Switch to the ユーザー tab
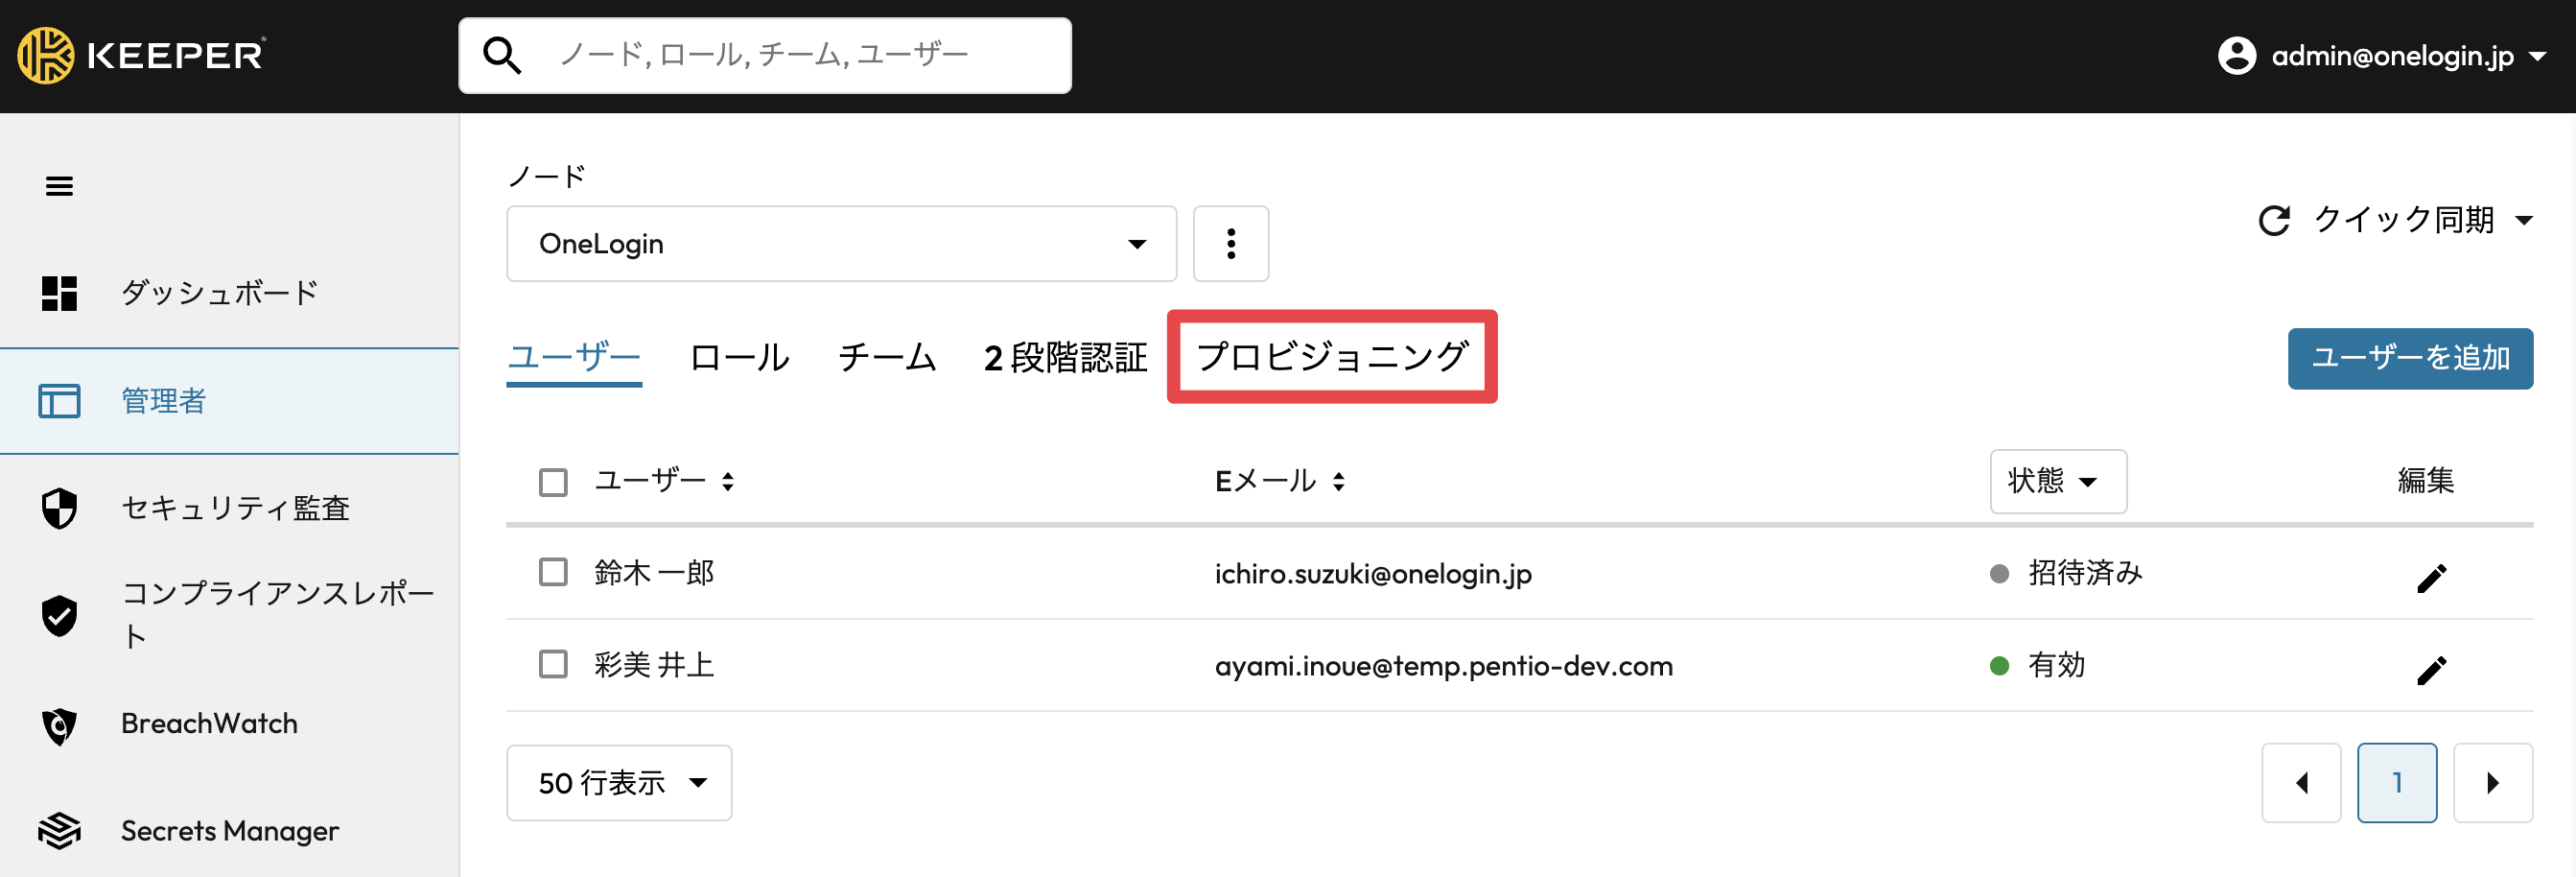Screen dimensions: 2576x877 pyautogui.click(x=574, y=357)
